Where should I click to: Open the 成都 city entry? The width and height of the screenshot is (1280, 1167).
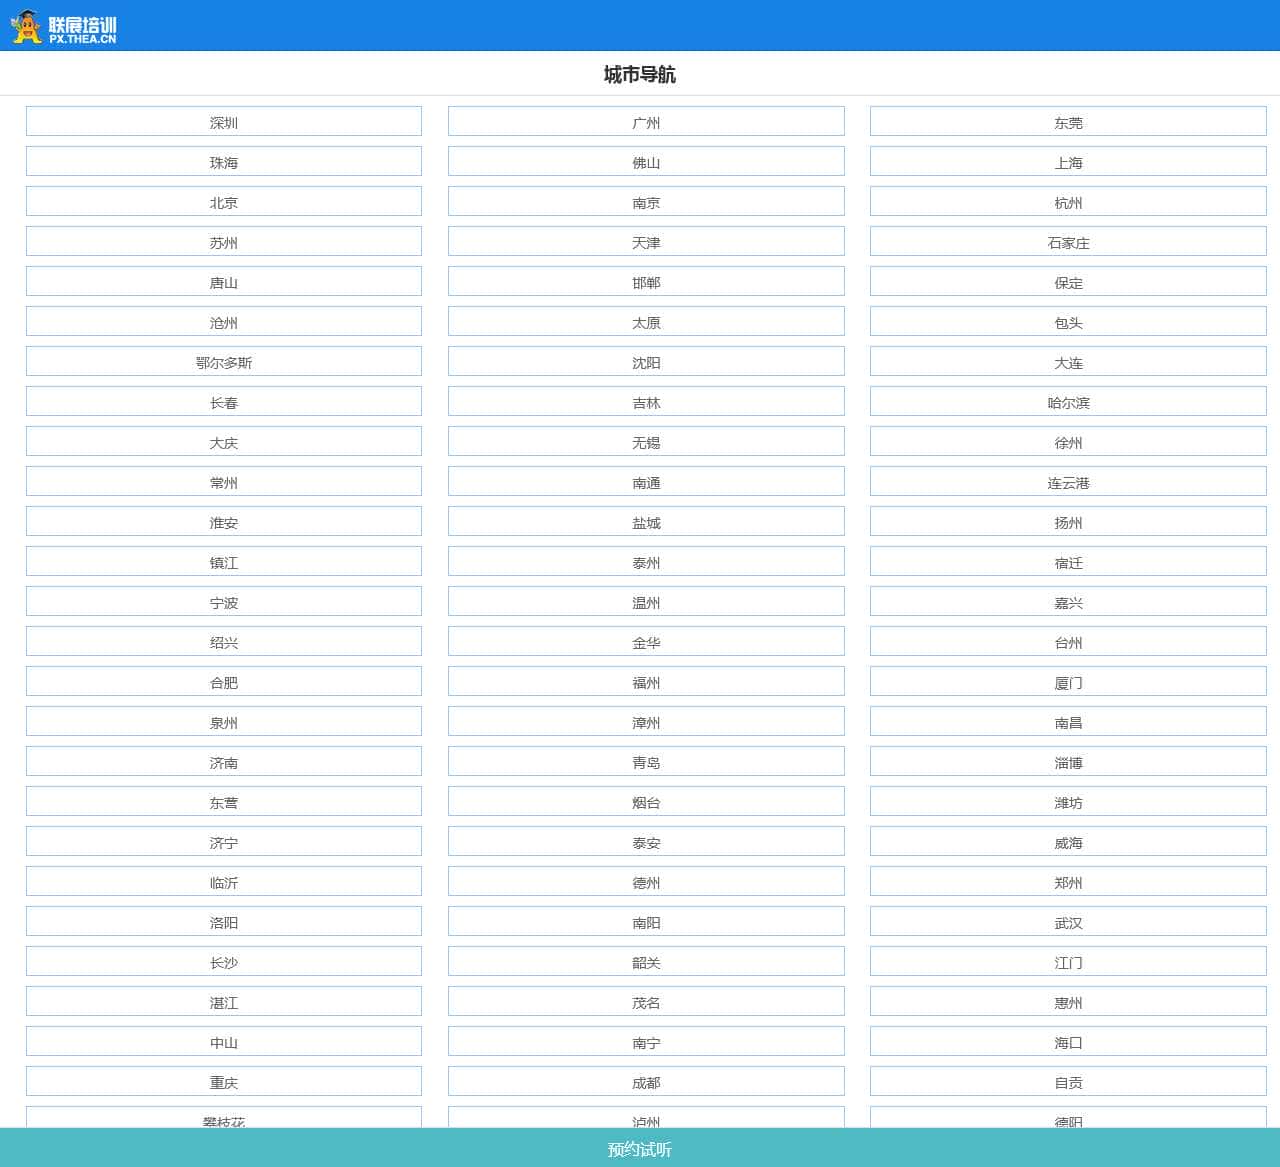pyautogui.click(x=646, y=1082)
